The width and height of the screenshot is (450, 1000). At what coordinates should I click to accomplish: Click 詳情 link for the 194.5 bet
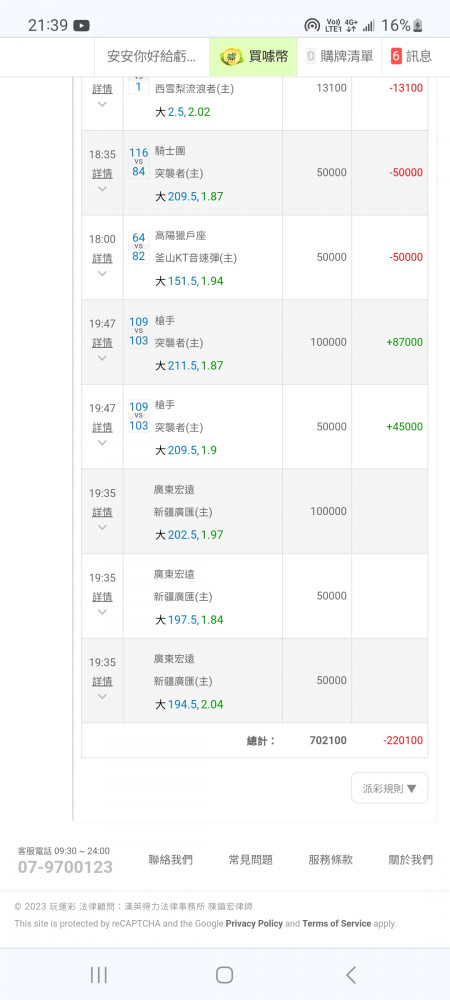(102, 681)
